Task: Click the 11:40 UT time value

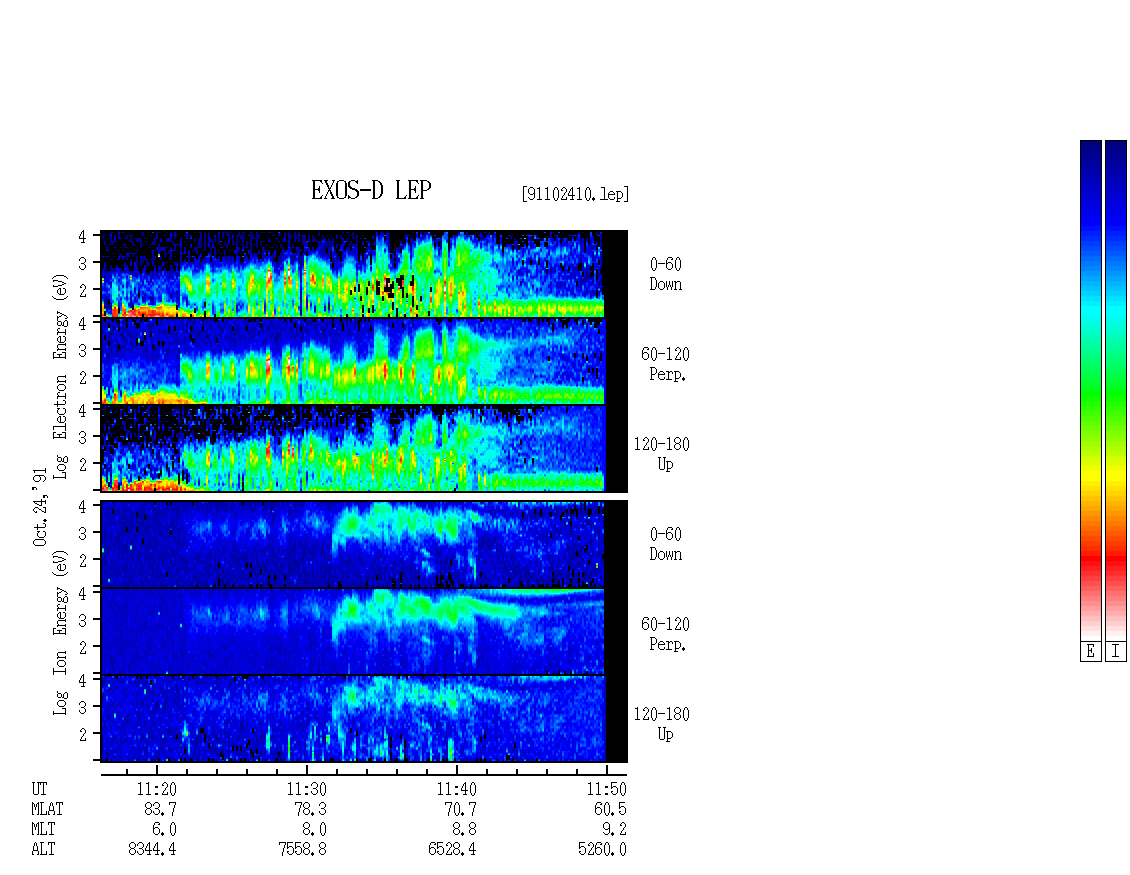Action: pos(456,789)
